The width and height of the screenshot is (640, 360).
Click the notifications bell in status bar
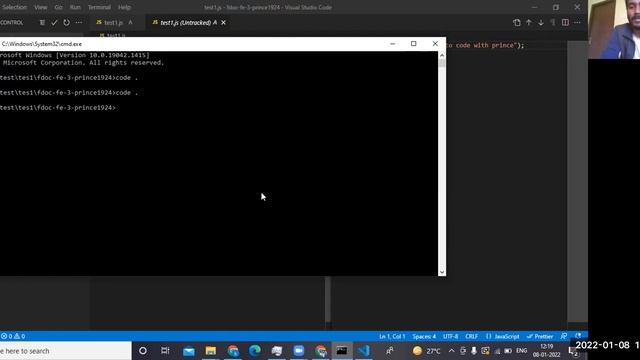pyautogui.click(x=578, y=336)
